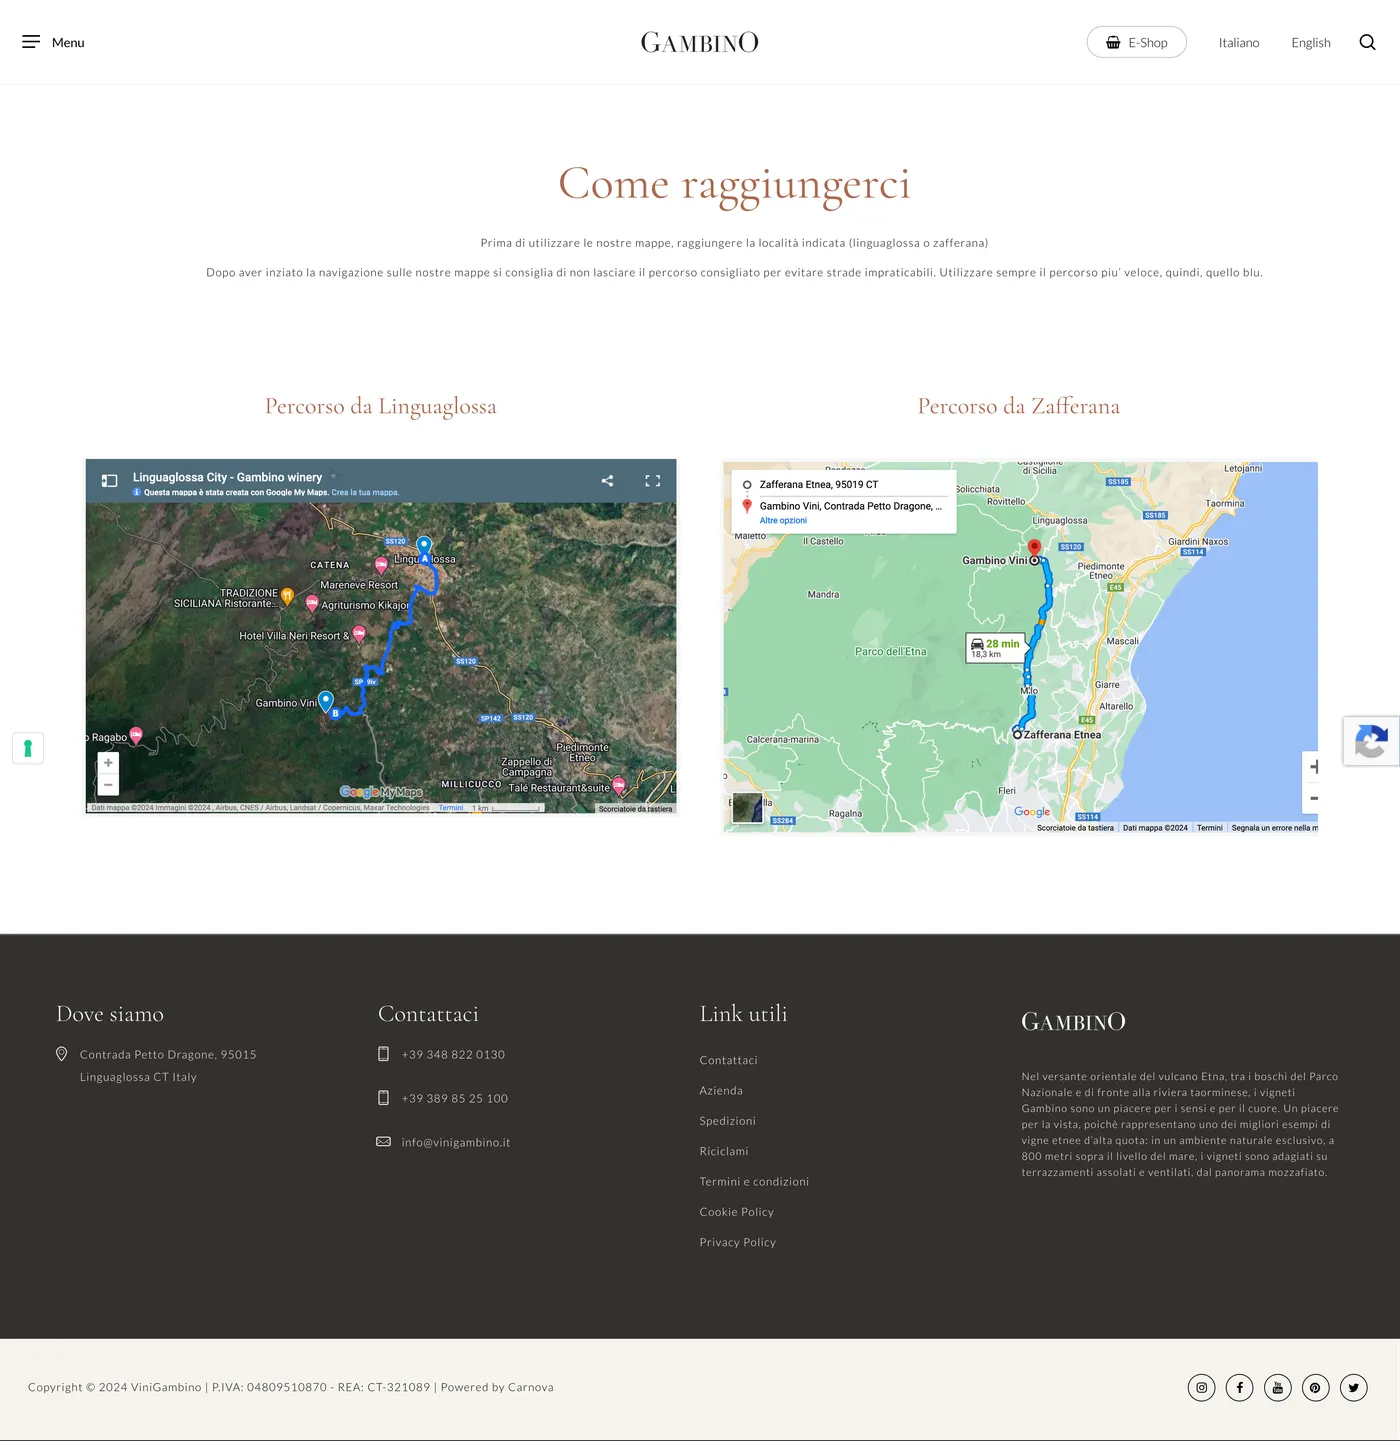Screen dimensions: 1400x1441
Task: Open the Spedizioni footer link
Action: (727, 1121)
